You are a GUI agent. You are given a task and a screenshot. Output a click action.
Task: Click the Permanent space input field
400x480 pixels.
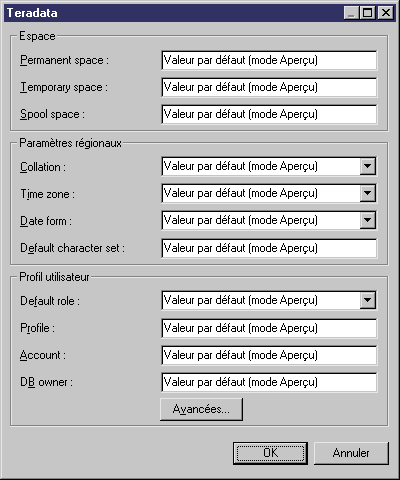pyautogui.click(x=269, y=60)
